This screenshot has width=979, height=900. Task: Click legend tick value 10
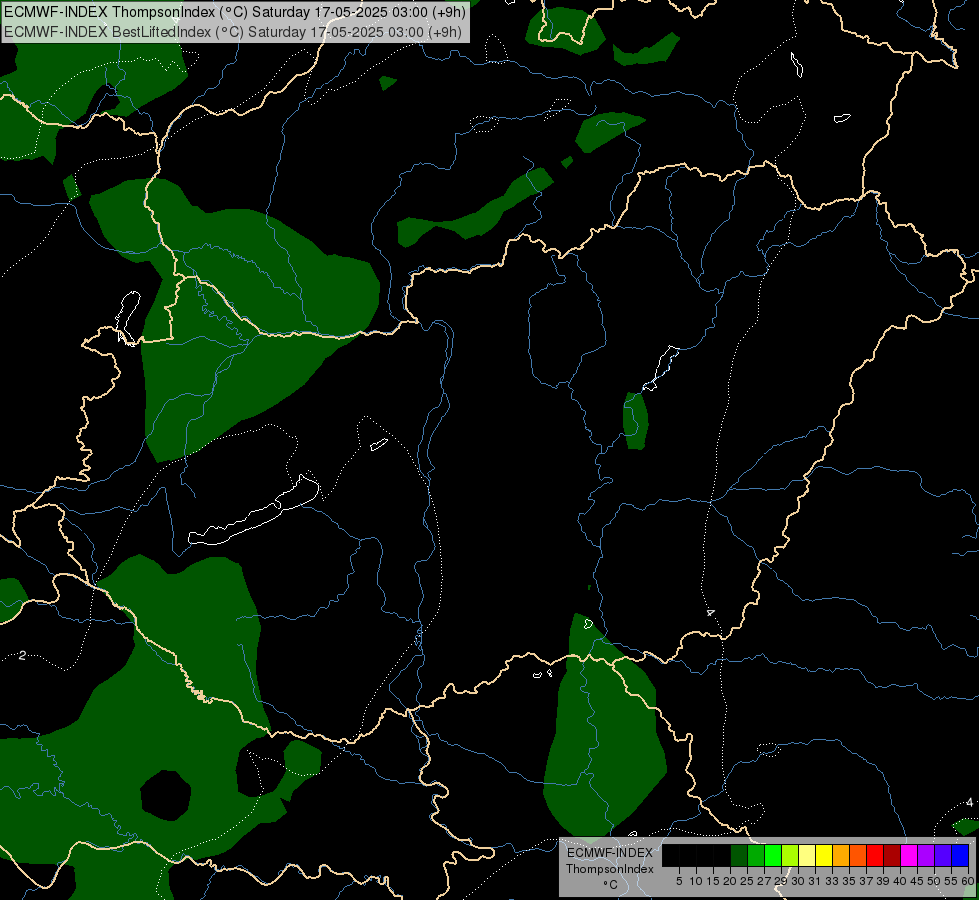696,881
